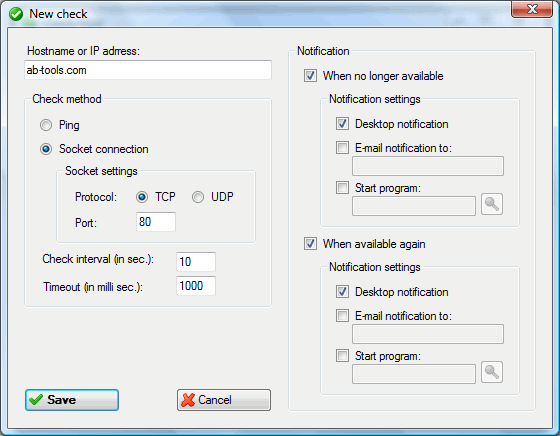Viewport: 560px width, 436px height.
Task: Toggle 'When no longer available' checkbox
Action: tap(310, 76)
